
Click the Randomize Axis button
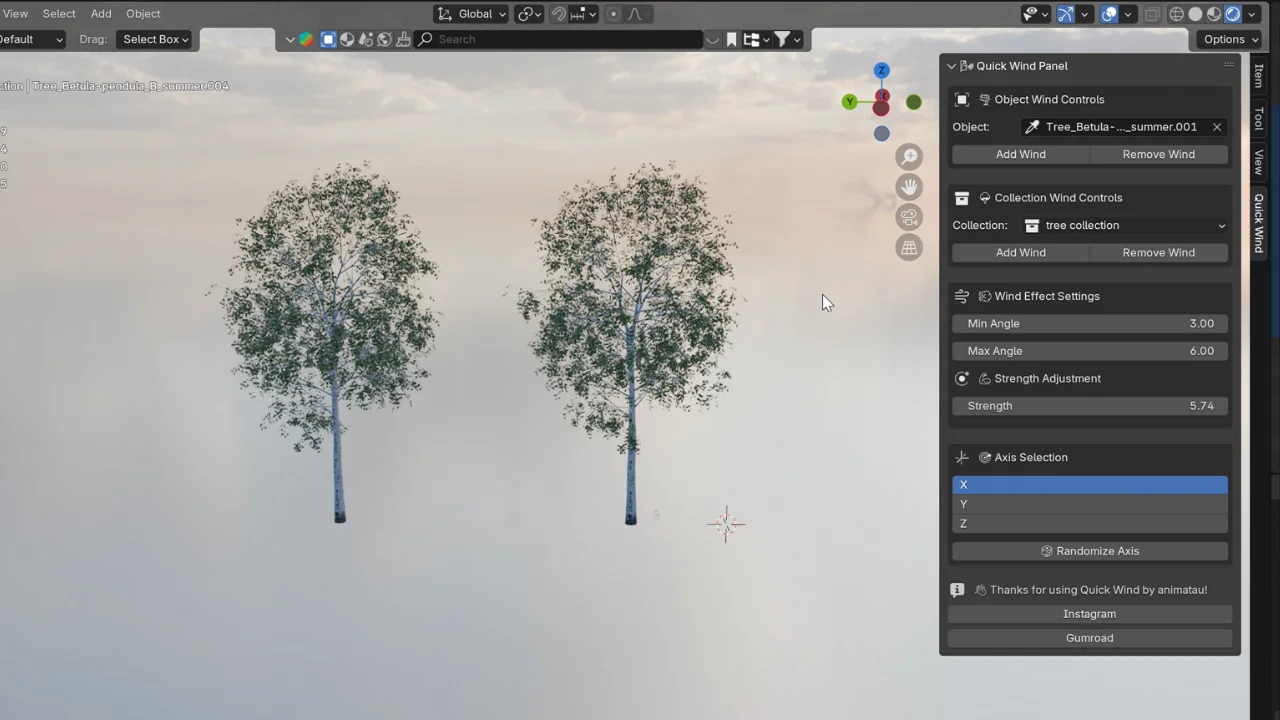pyautogui.click(x=1089, y=551)
